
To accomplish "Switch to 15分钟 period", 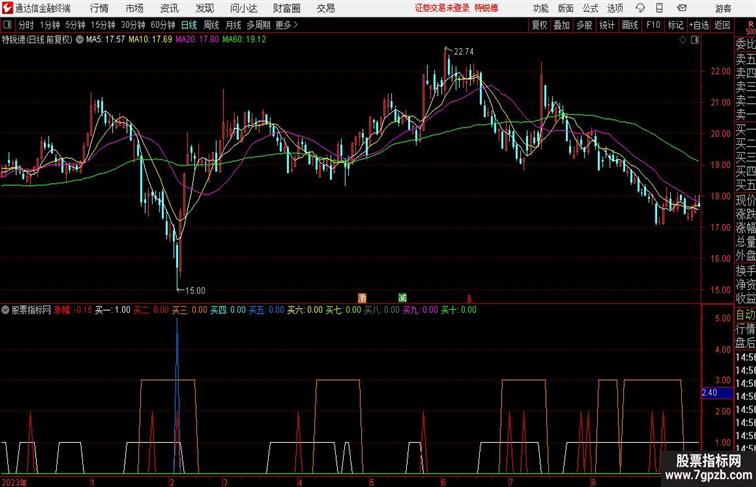I will (x=103, y=25).
